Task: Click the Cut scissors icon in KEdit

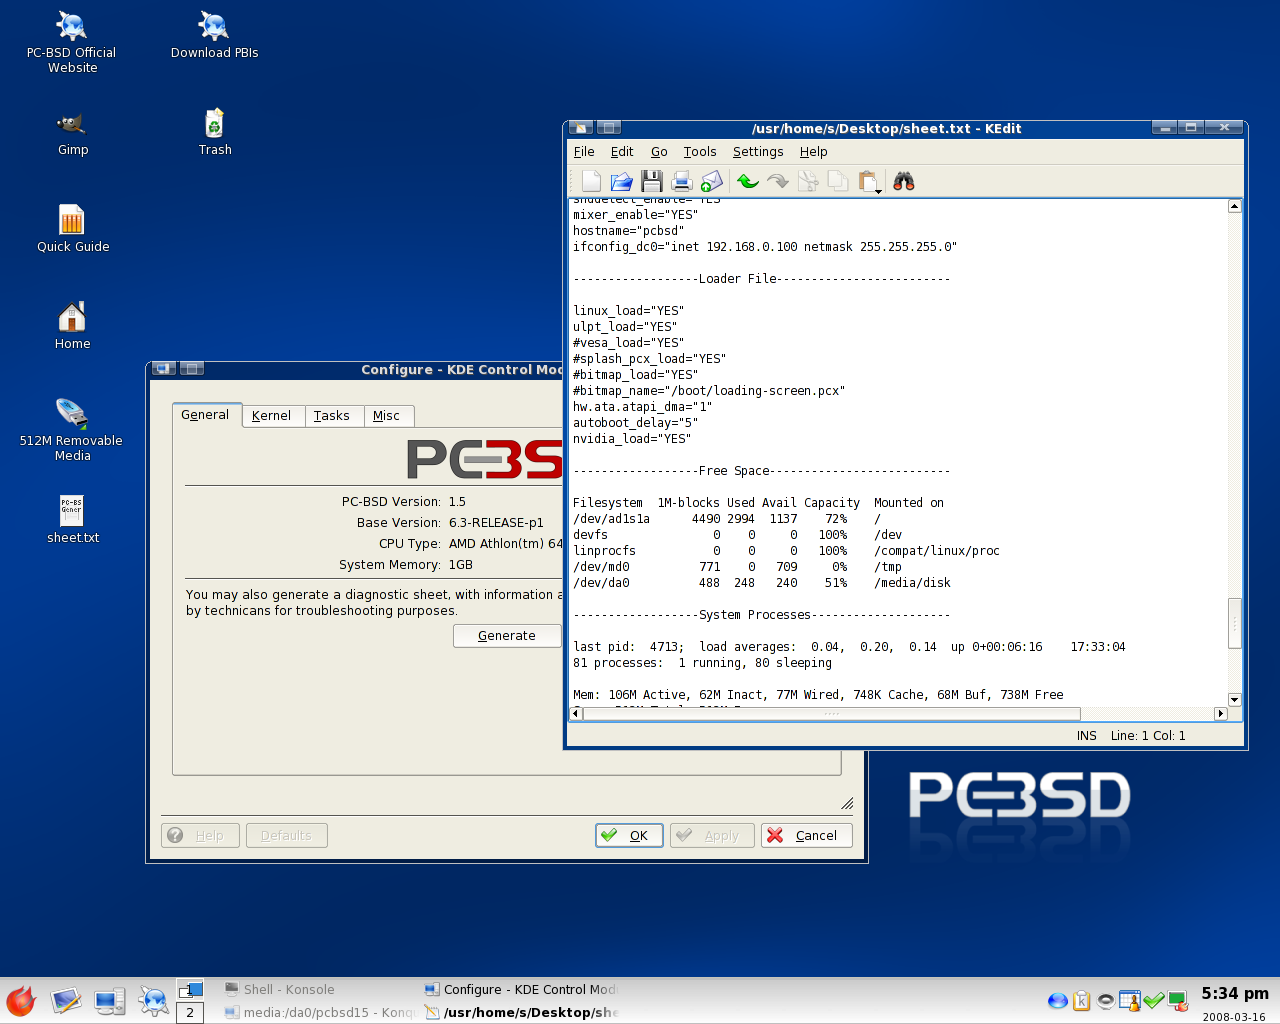Action: (808, 181)
